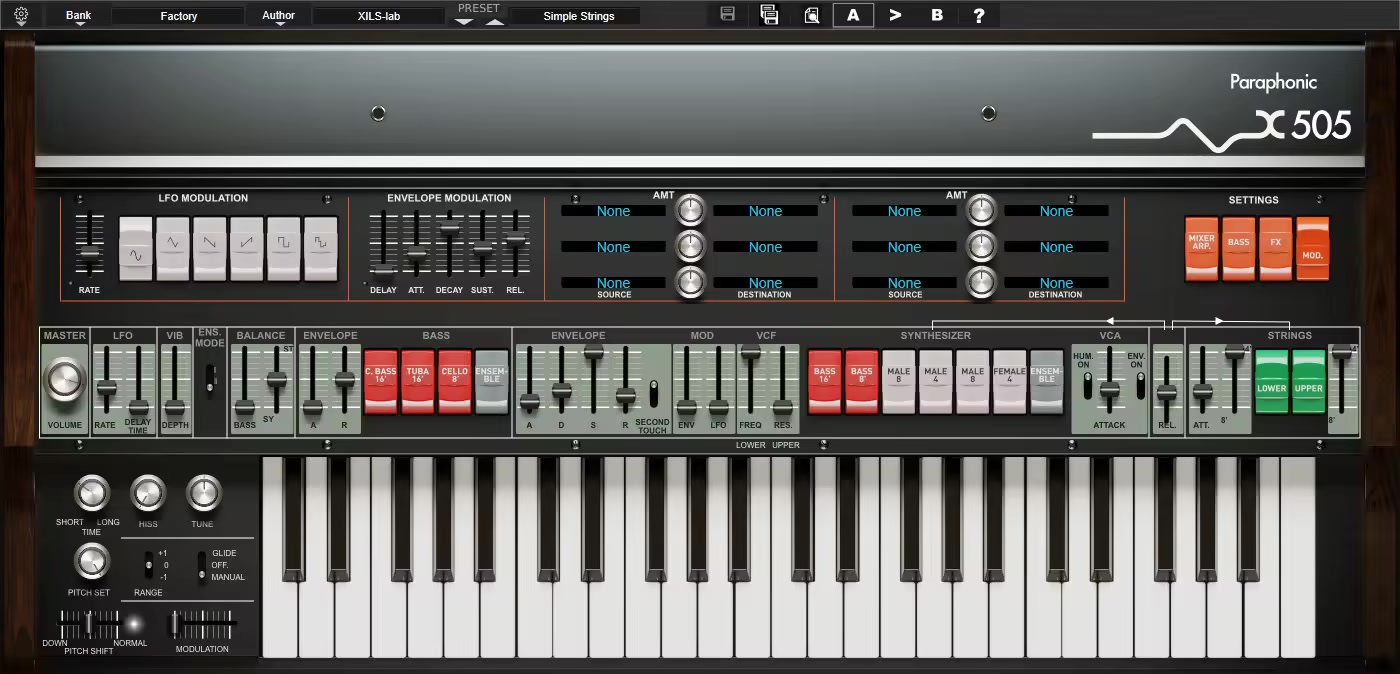Open the Simple Strings preset list
The height and width of the screenshot is (674, 1400).
577,16
